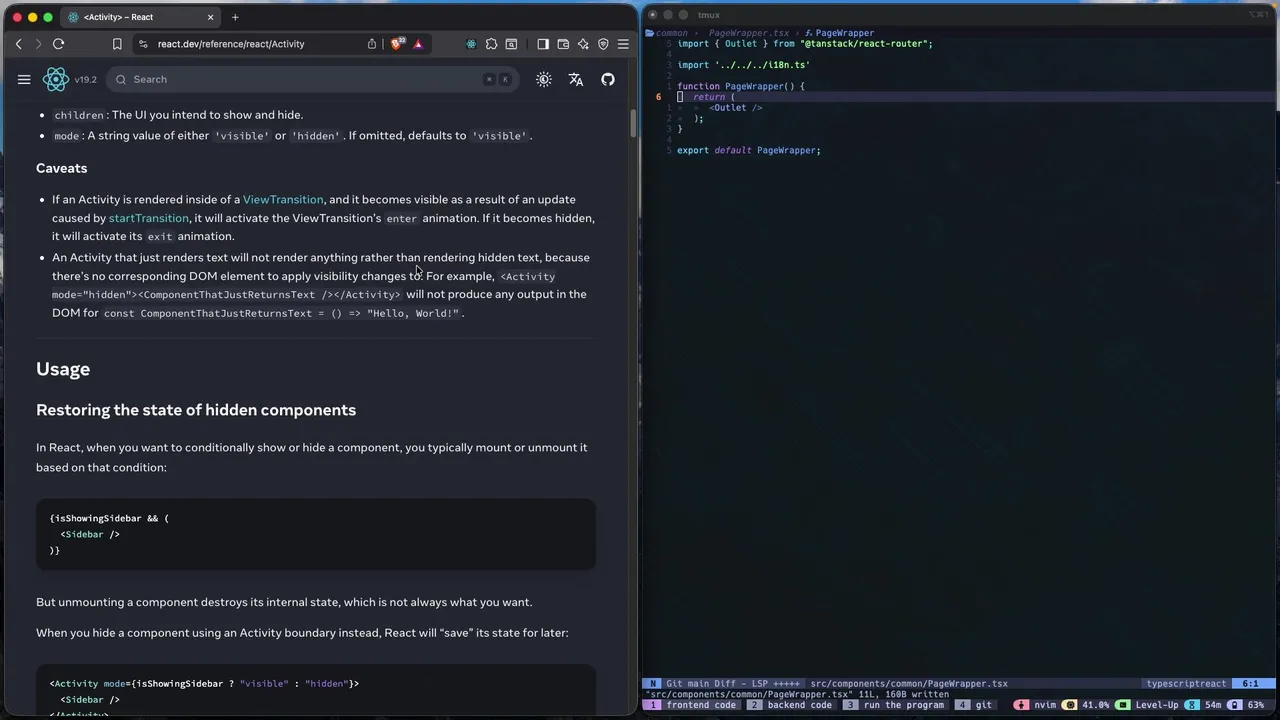This screenshot has height=720, width=1280.
Task: Open Brave Wallet icon
Action: point(563,44)
